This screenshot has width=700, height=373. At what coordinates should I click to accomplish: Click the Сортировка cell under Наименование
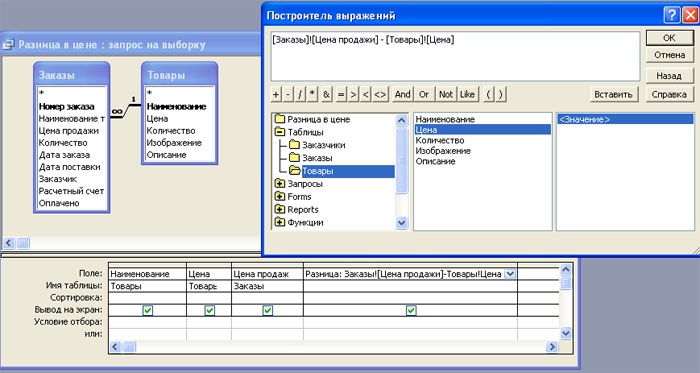click(147, 298)
